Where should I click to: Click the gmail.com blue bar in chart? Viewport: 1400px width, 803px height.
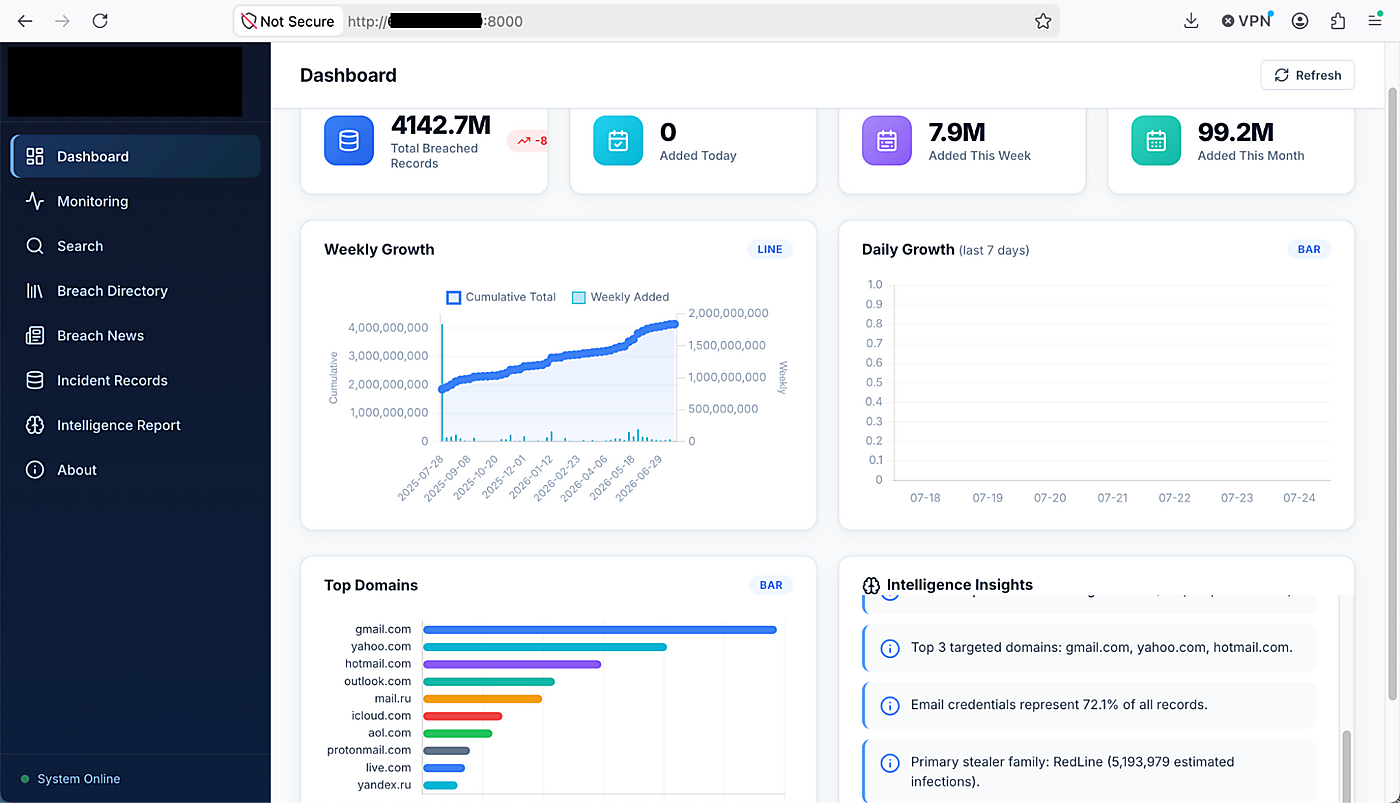(x=600, y=629)
